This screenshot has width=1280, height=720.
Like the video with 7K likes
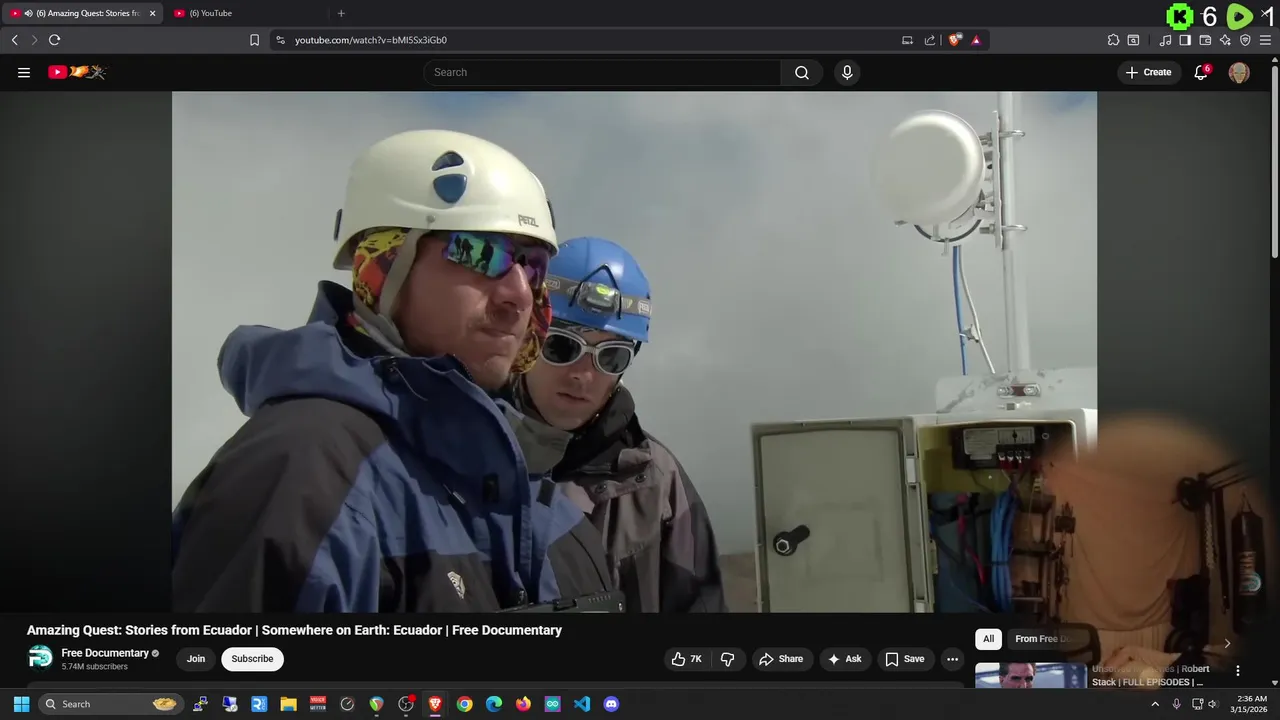pyautogui.click(x=687, y=659)
